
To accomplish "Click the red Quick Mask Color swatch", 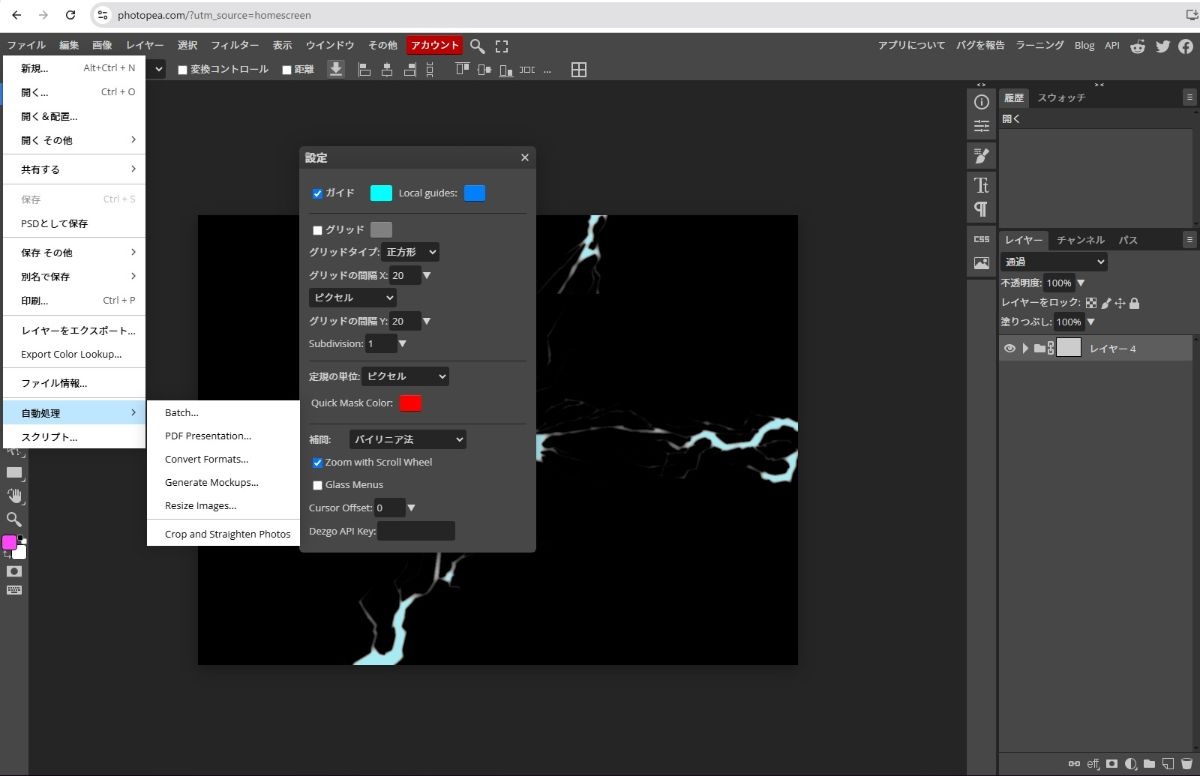I will click(410, 403).
